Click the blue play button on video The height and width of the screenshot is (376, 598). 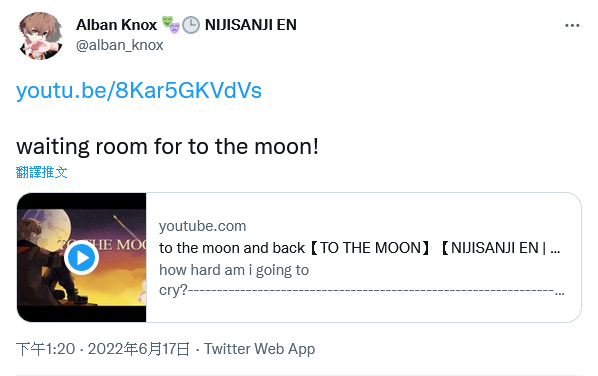tap(82, 258)
